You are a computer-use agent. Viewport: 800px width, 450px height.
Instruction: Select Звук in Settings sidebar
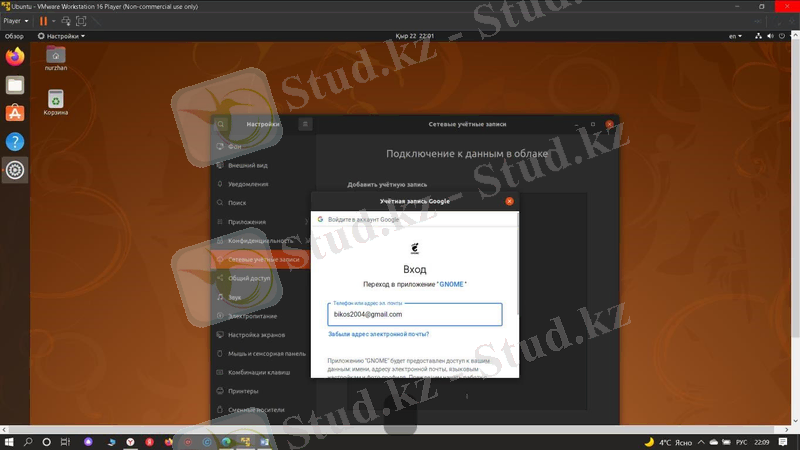tap(261, 297)
